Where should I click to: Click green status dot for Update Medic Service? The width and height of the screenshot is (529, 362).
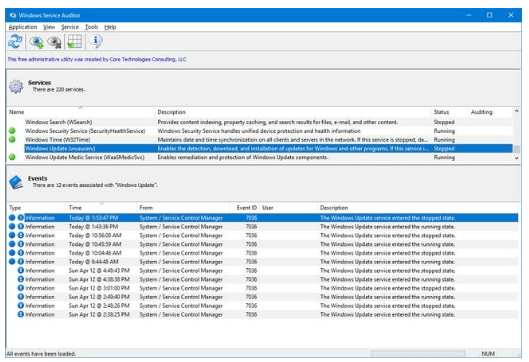[x=12, y=157]
